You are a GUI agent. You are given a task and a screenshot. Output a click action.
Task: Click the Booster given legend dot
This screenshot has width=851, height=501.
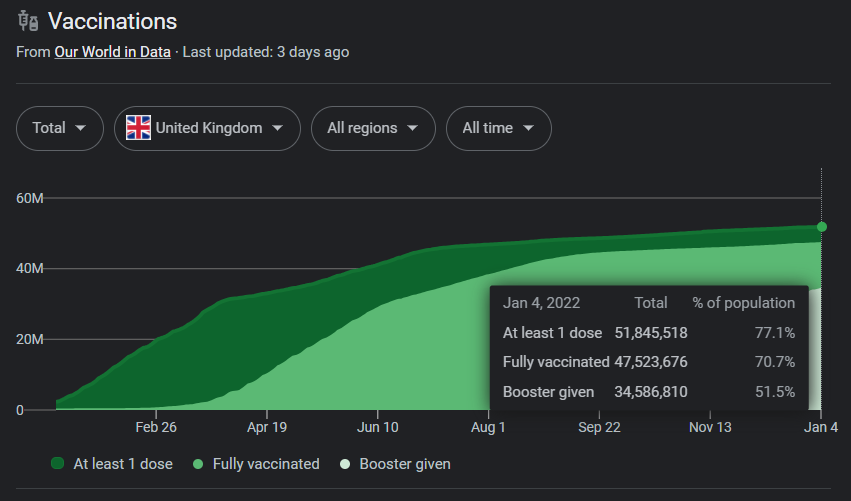point(344,464)
